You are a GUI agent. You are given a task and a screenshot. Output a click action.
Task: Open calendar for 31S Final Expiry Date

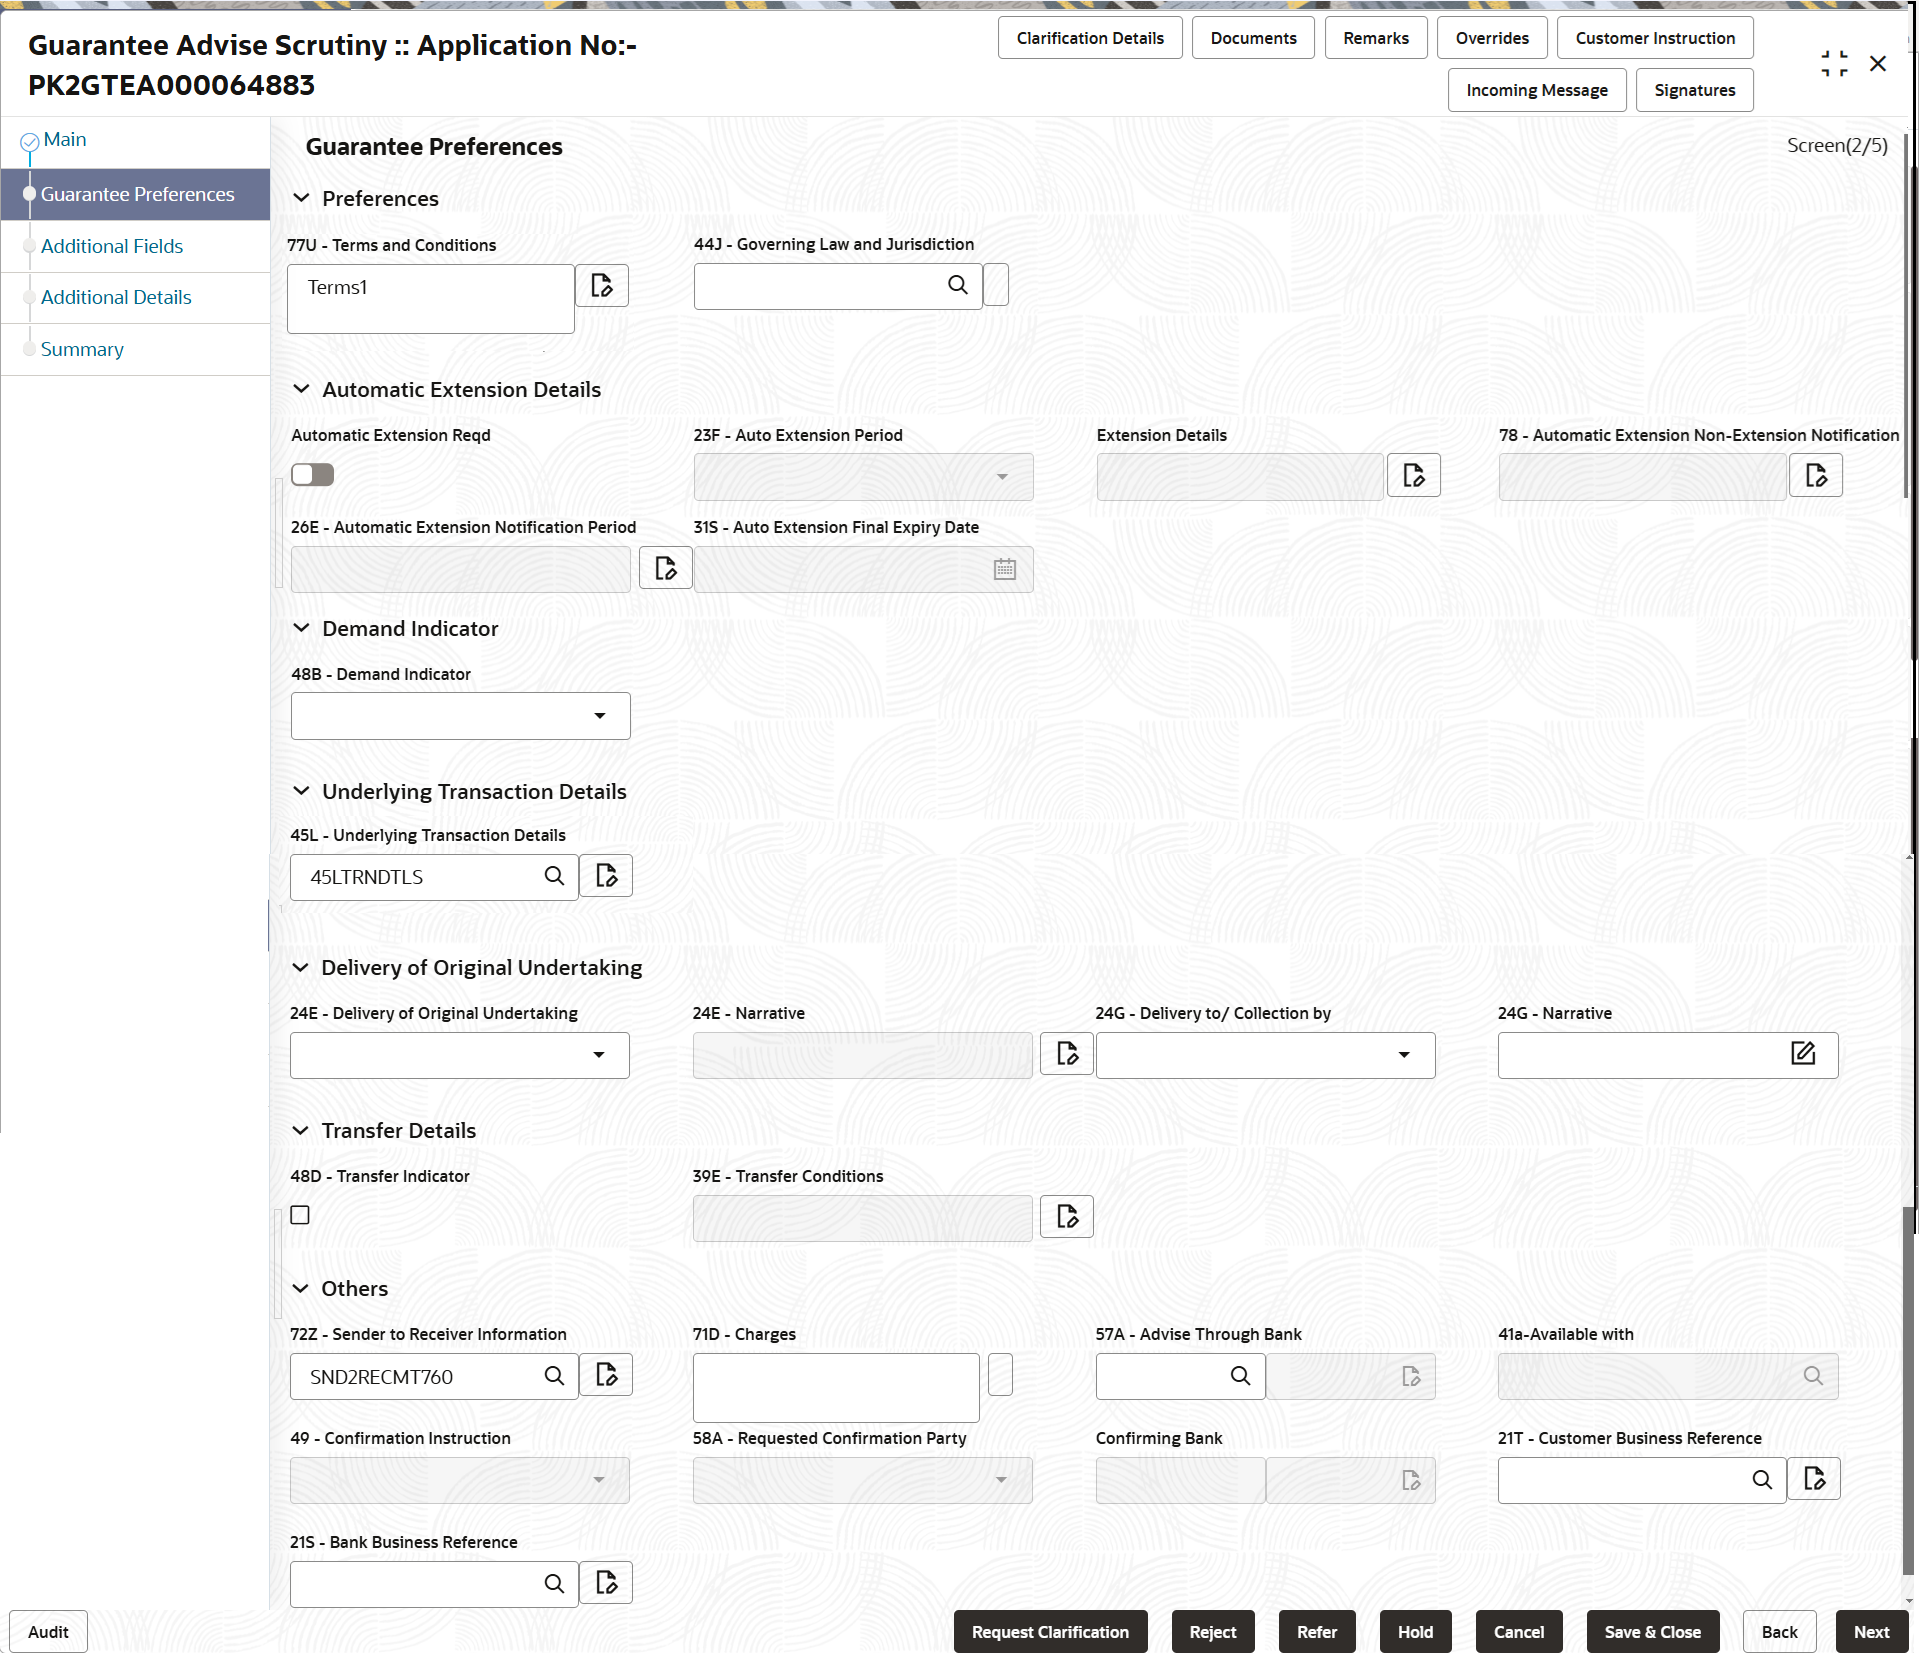click(1005, 569)
